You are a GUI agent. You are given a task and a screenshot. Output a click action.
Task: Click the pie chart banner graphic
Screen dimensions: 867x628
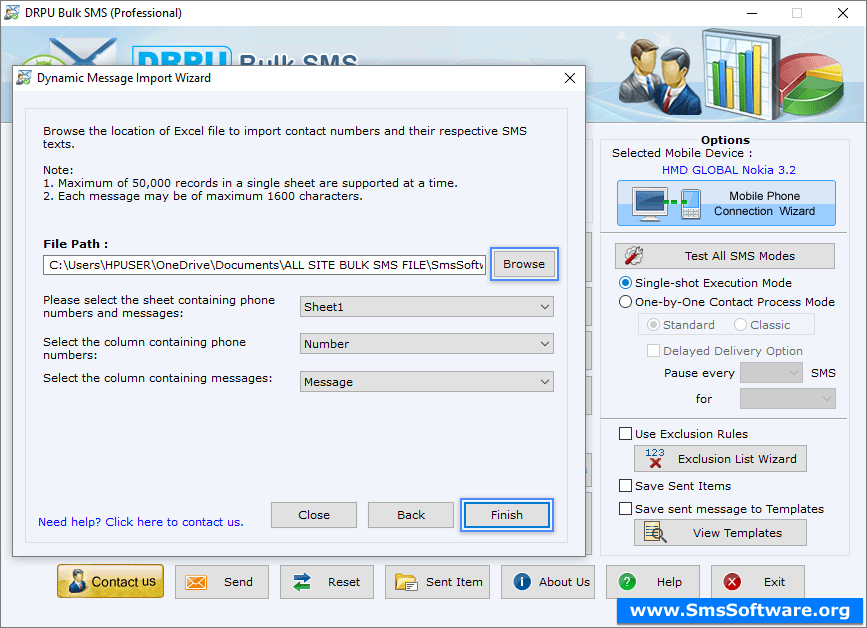(812, 84)
